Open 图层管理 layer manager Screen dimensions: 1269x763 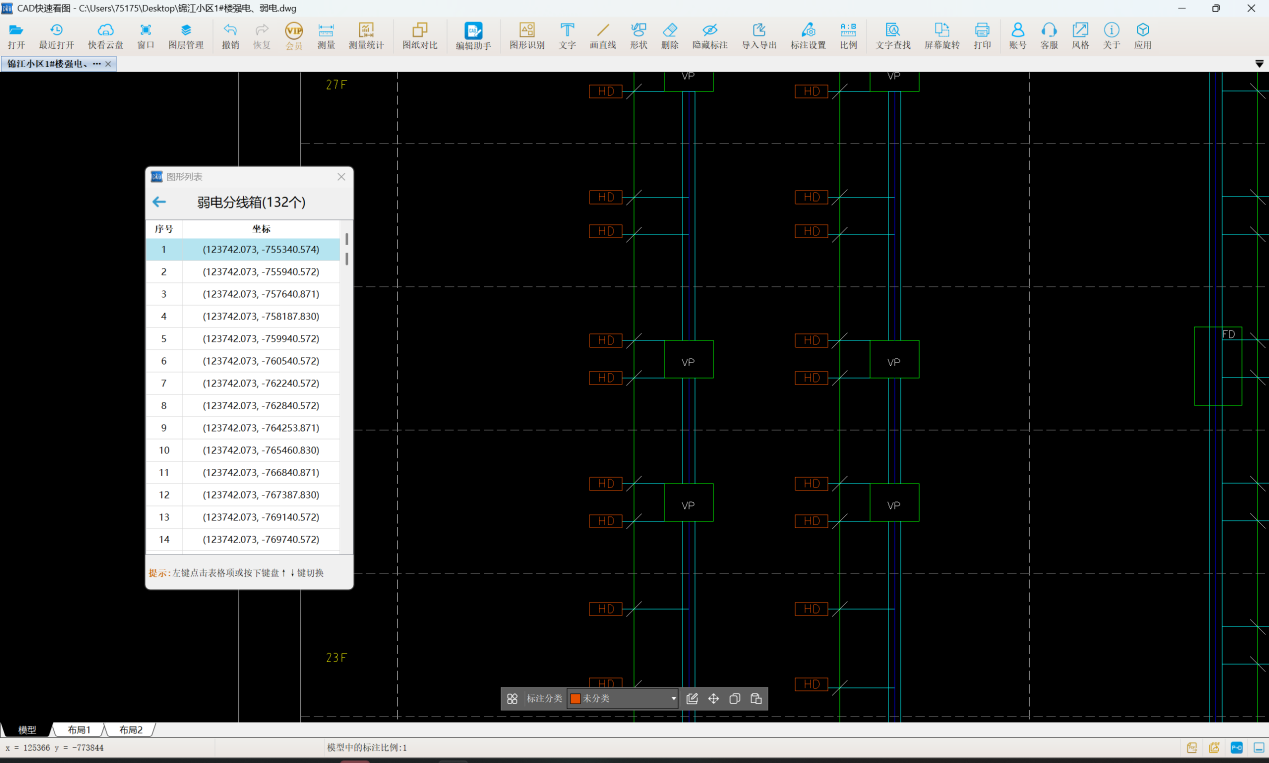pyautogui.click(x=185, y=36)
